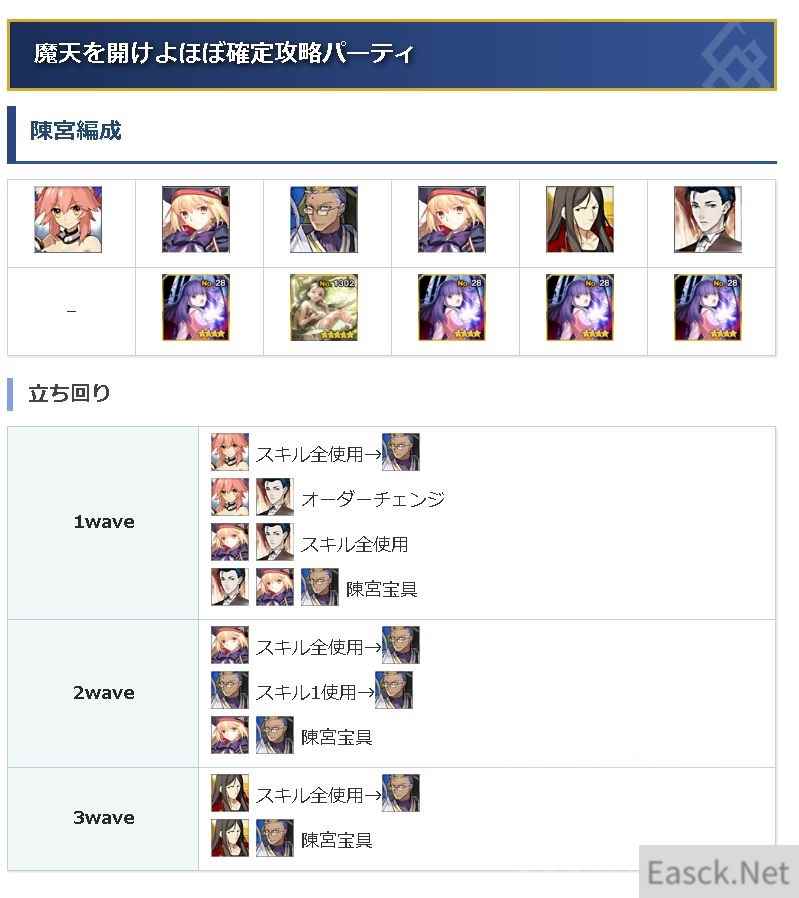Click the 魔天を開けよほぼ確定攻略パーティ banner

click(x=392, y=55)
